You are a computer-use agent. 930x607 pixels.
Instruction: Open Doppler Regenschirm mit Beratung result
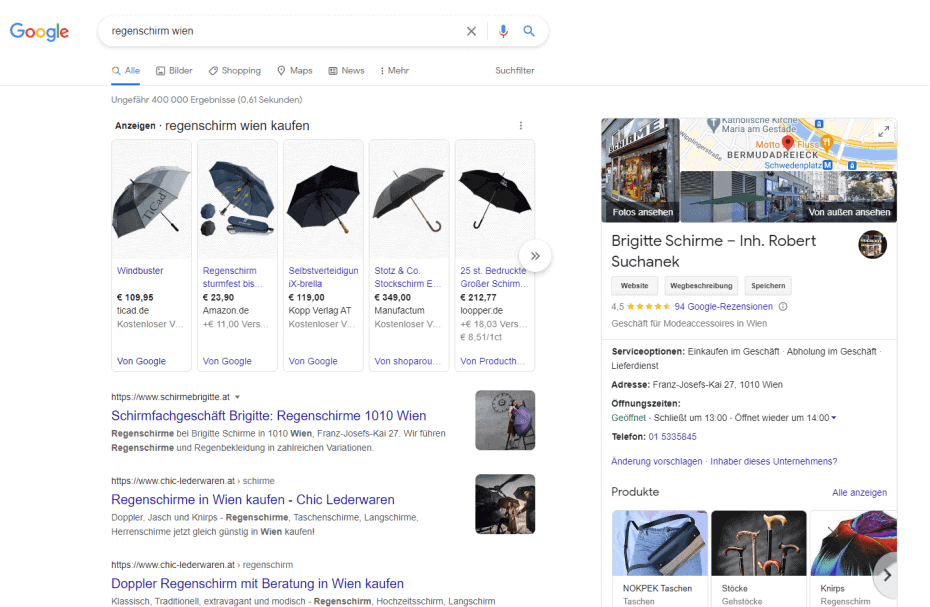point(257,584)
